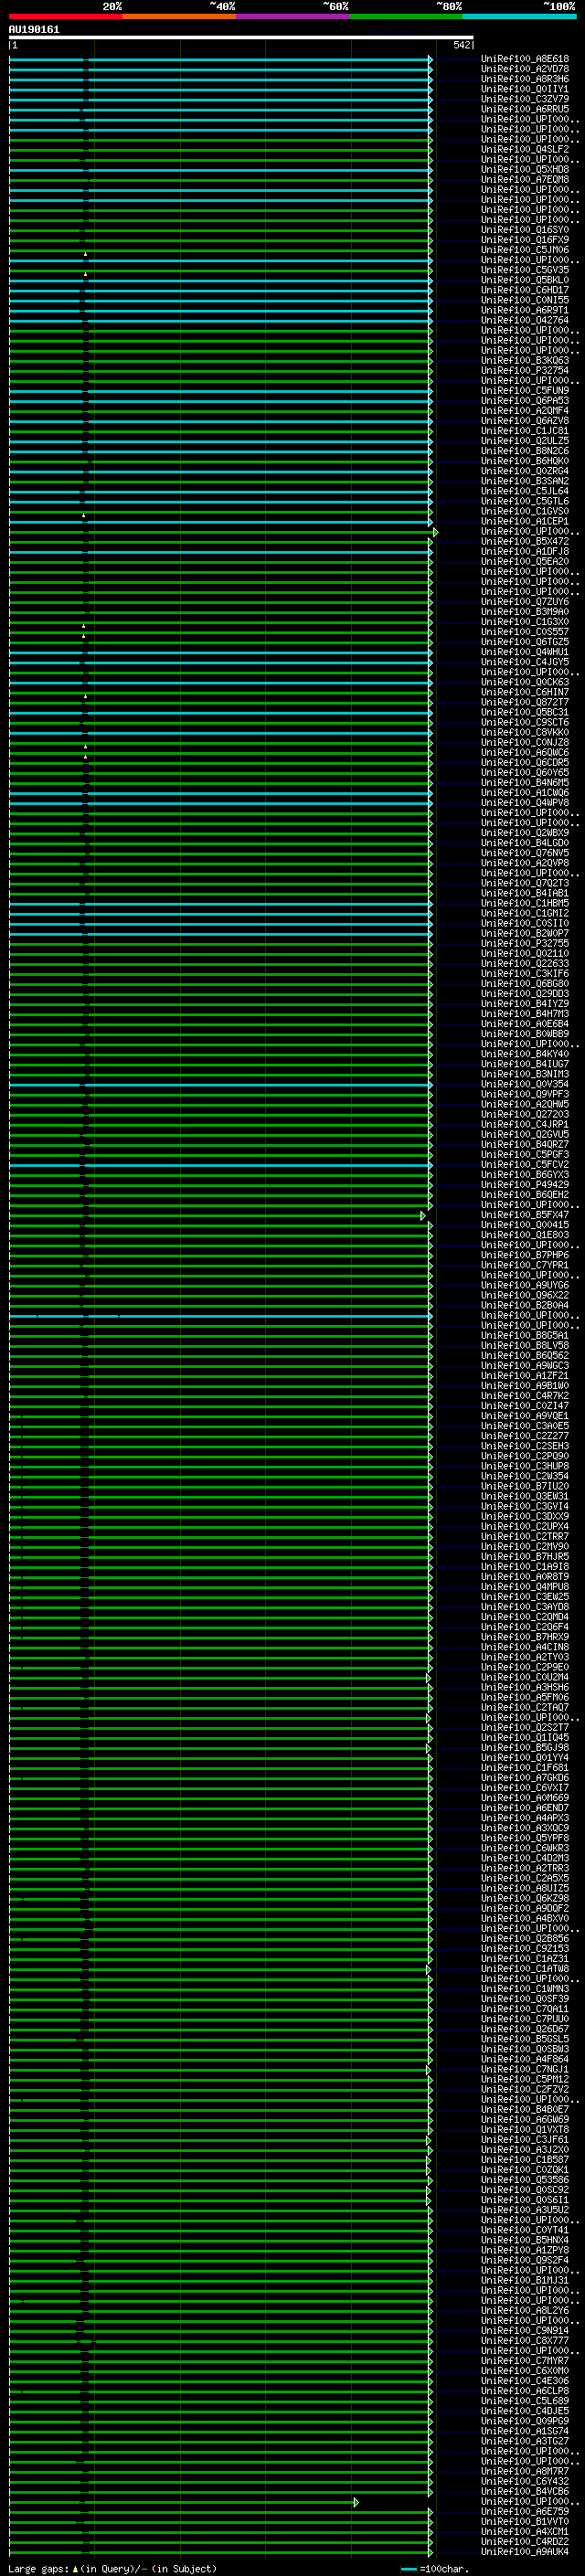
Task: Select the UniRef100_Q16FX9 label
Action: (525, 240)
